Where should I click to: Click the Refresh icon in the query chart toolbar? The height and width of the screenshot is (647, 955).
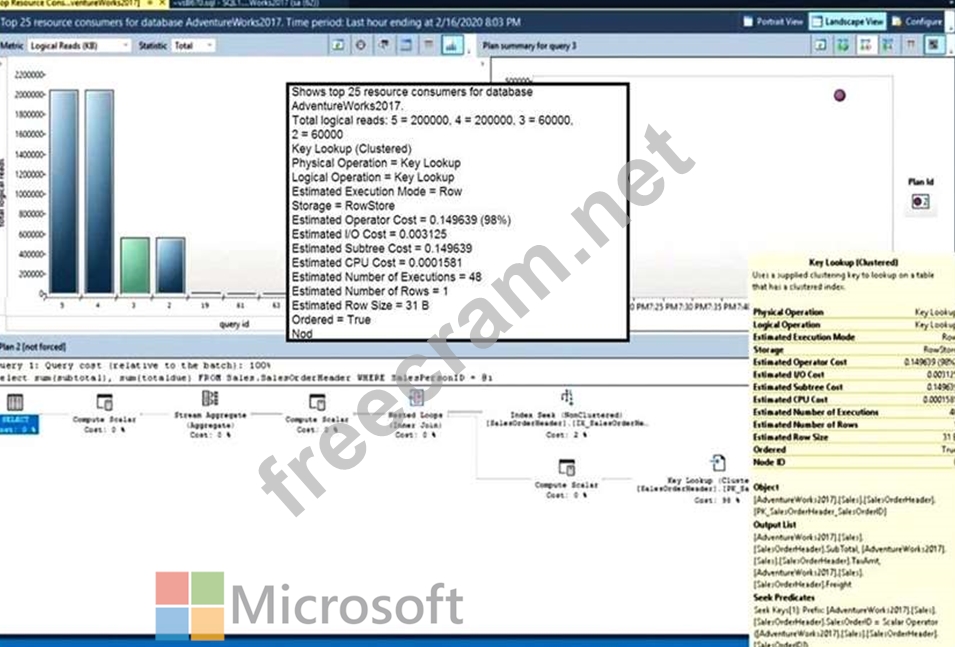click(339, 45)
